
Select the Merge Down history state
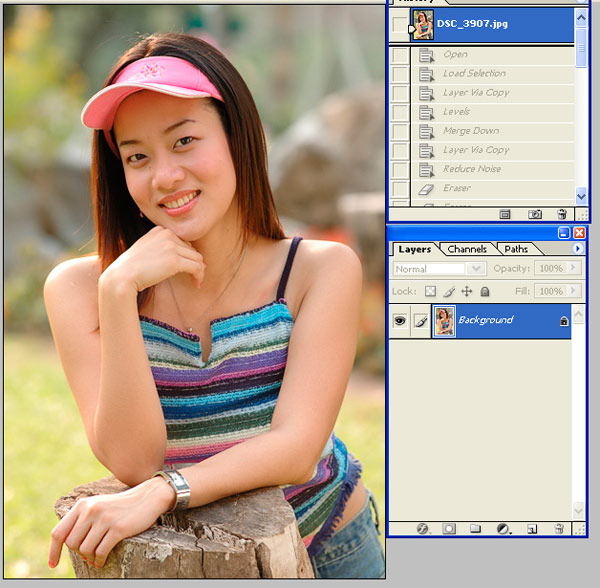point(493,132)
